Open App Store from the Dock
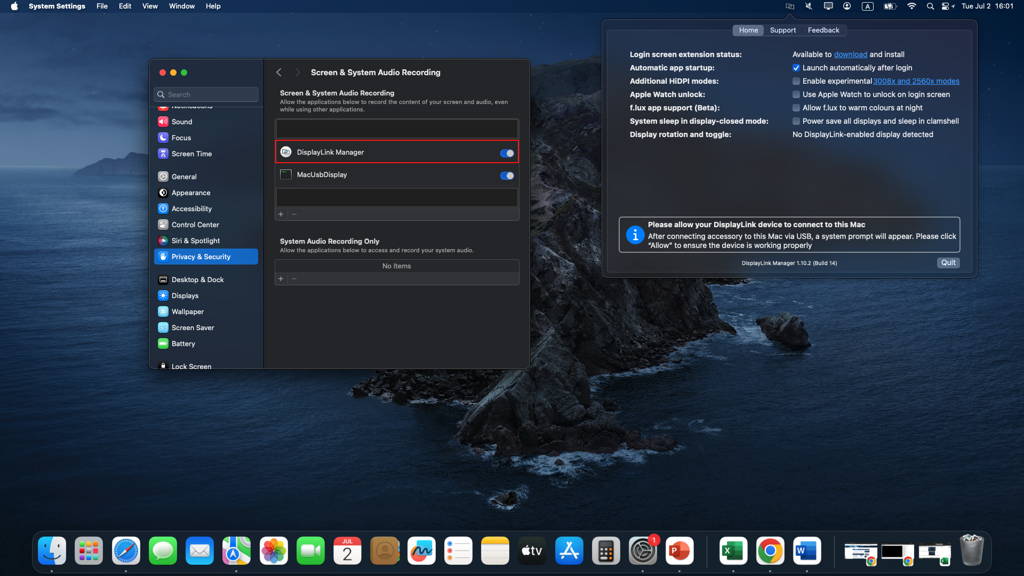Image resolution: width=1024 pixels, height=576 pixels. pyautogui.click(x=569, y=551)
